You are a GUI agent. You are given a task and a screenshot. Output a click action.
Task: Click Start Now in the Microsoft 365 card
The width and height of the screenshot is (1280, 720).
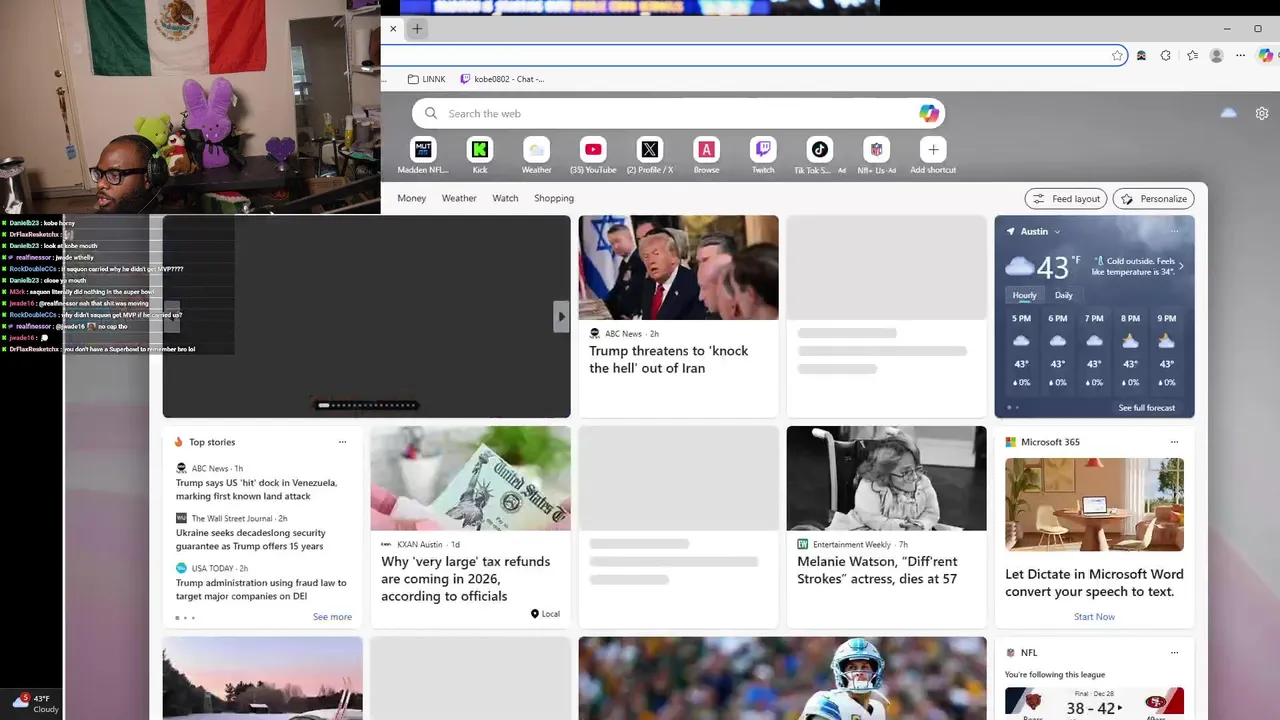point(1094,617)
